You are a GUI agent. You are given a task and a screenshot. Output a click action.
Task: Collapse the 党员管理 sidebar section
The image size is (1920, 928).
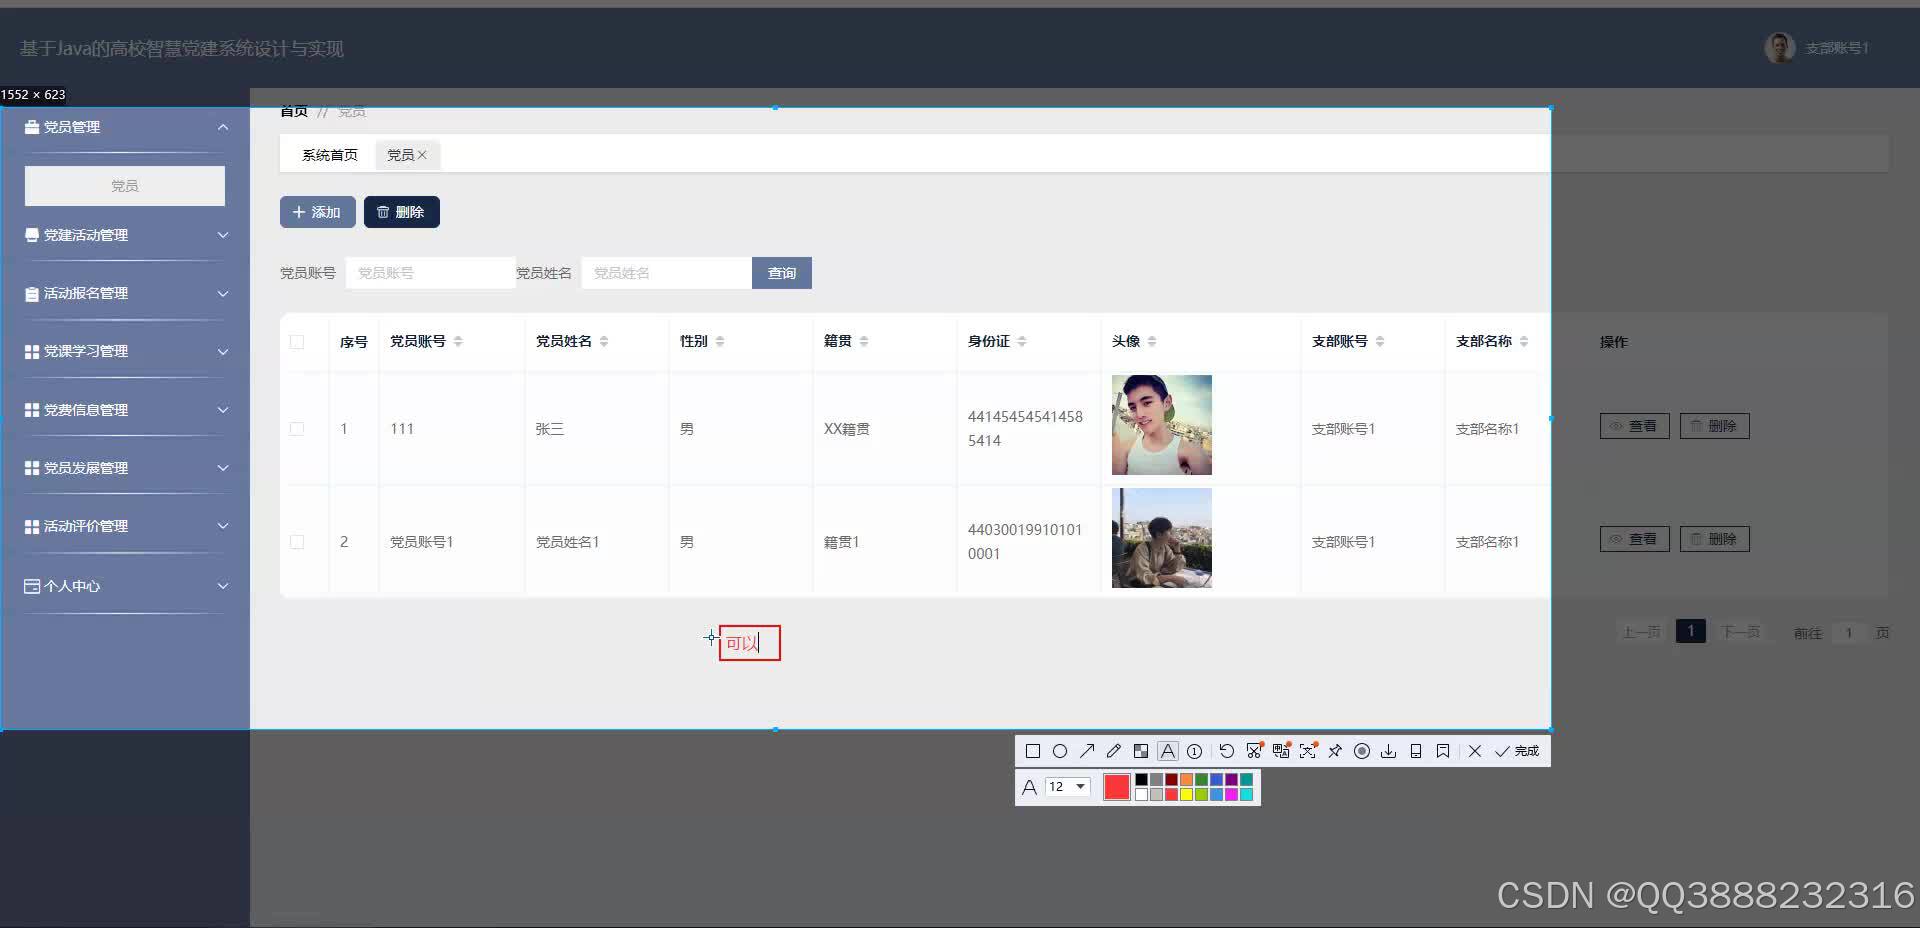[124, 127]
